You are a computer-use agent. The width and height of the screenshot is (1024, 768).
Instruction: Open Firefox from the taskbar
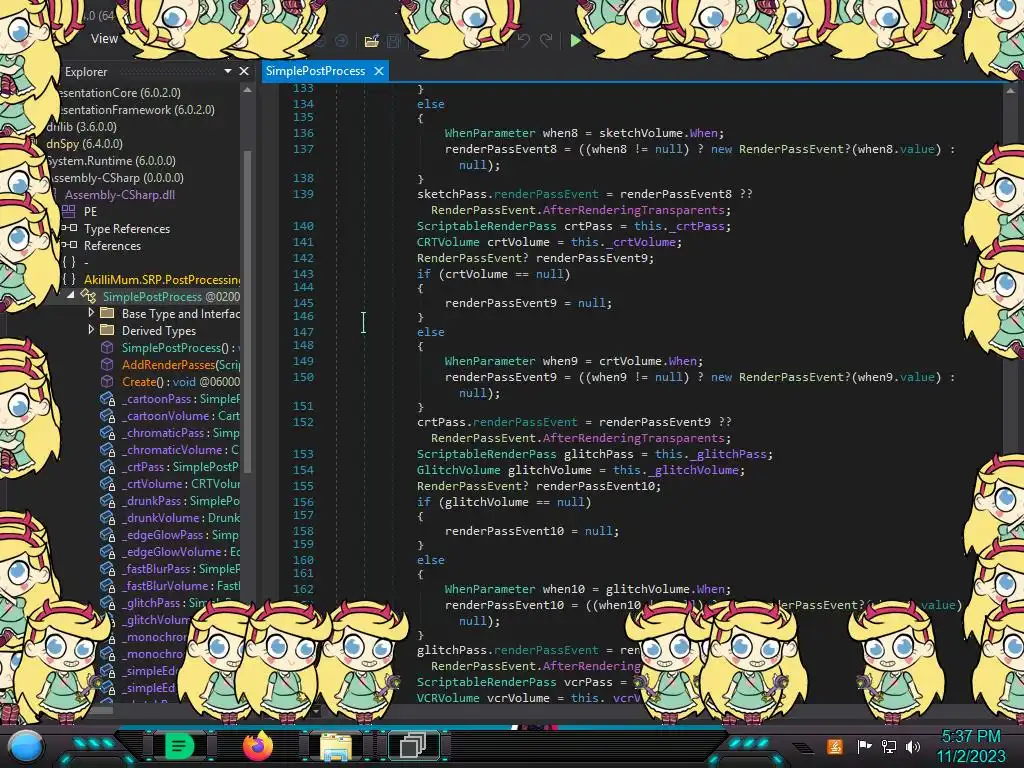tap(257, 746)
